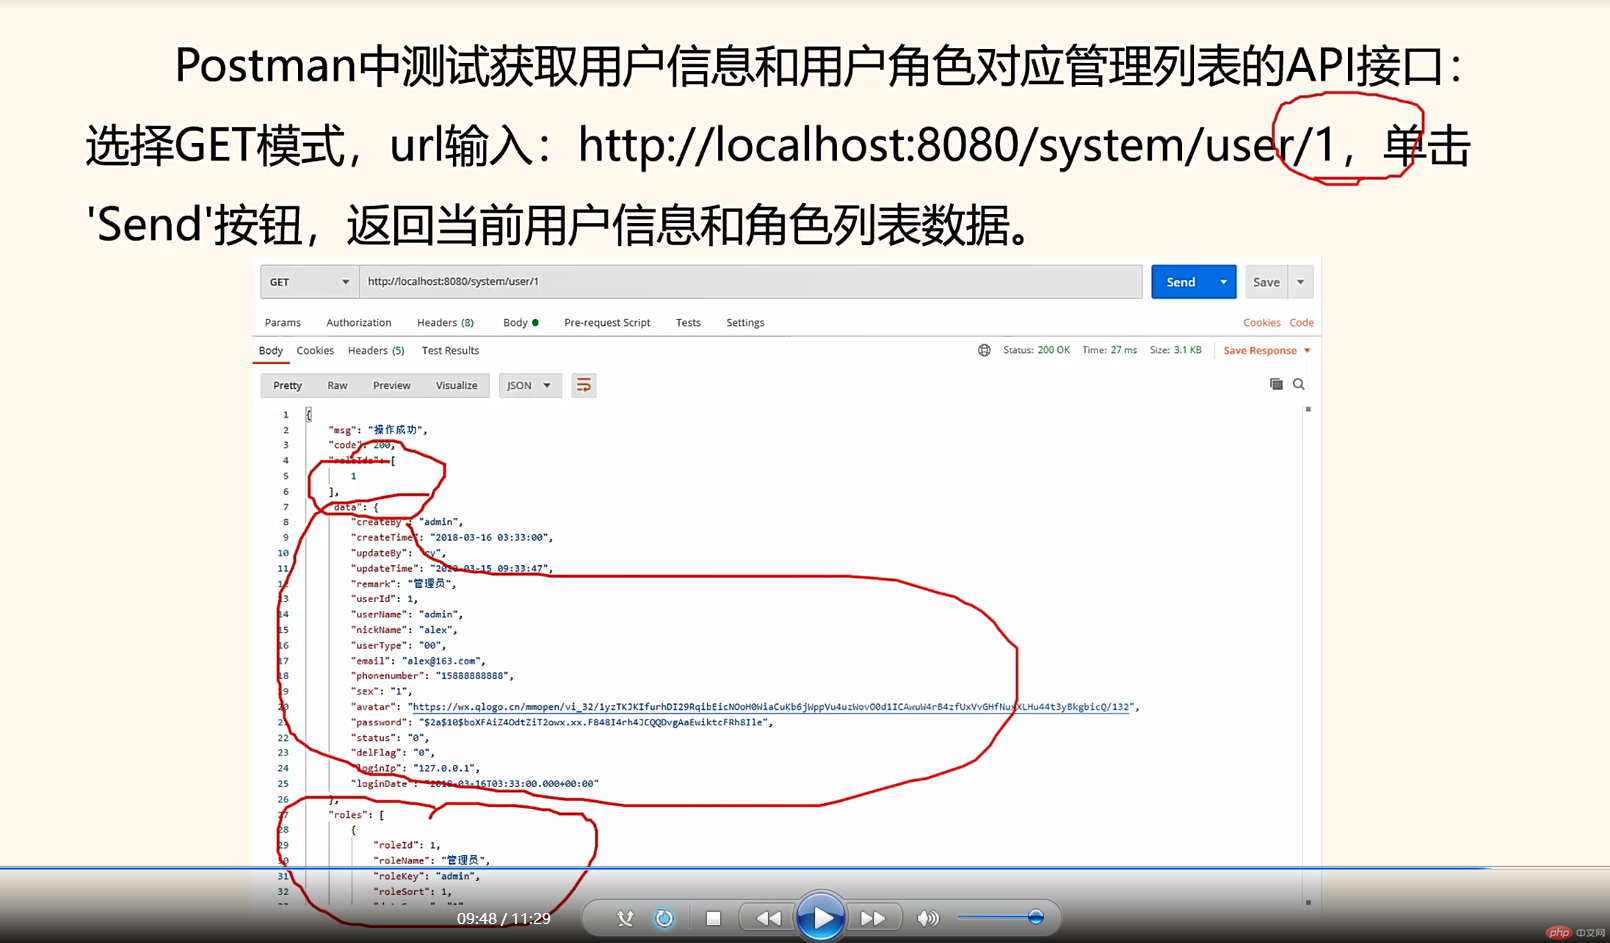The height and width of the screenshot is (943, 1610).
Task: Select the response Cookies tab
Action: point(315,351)
